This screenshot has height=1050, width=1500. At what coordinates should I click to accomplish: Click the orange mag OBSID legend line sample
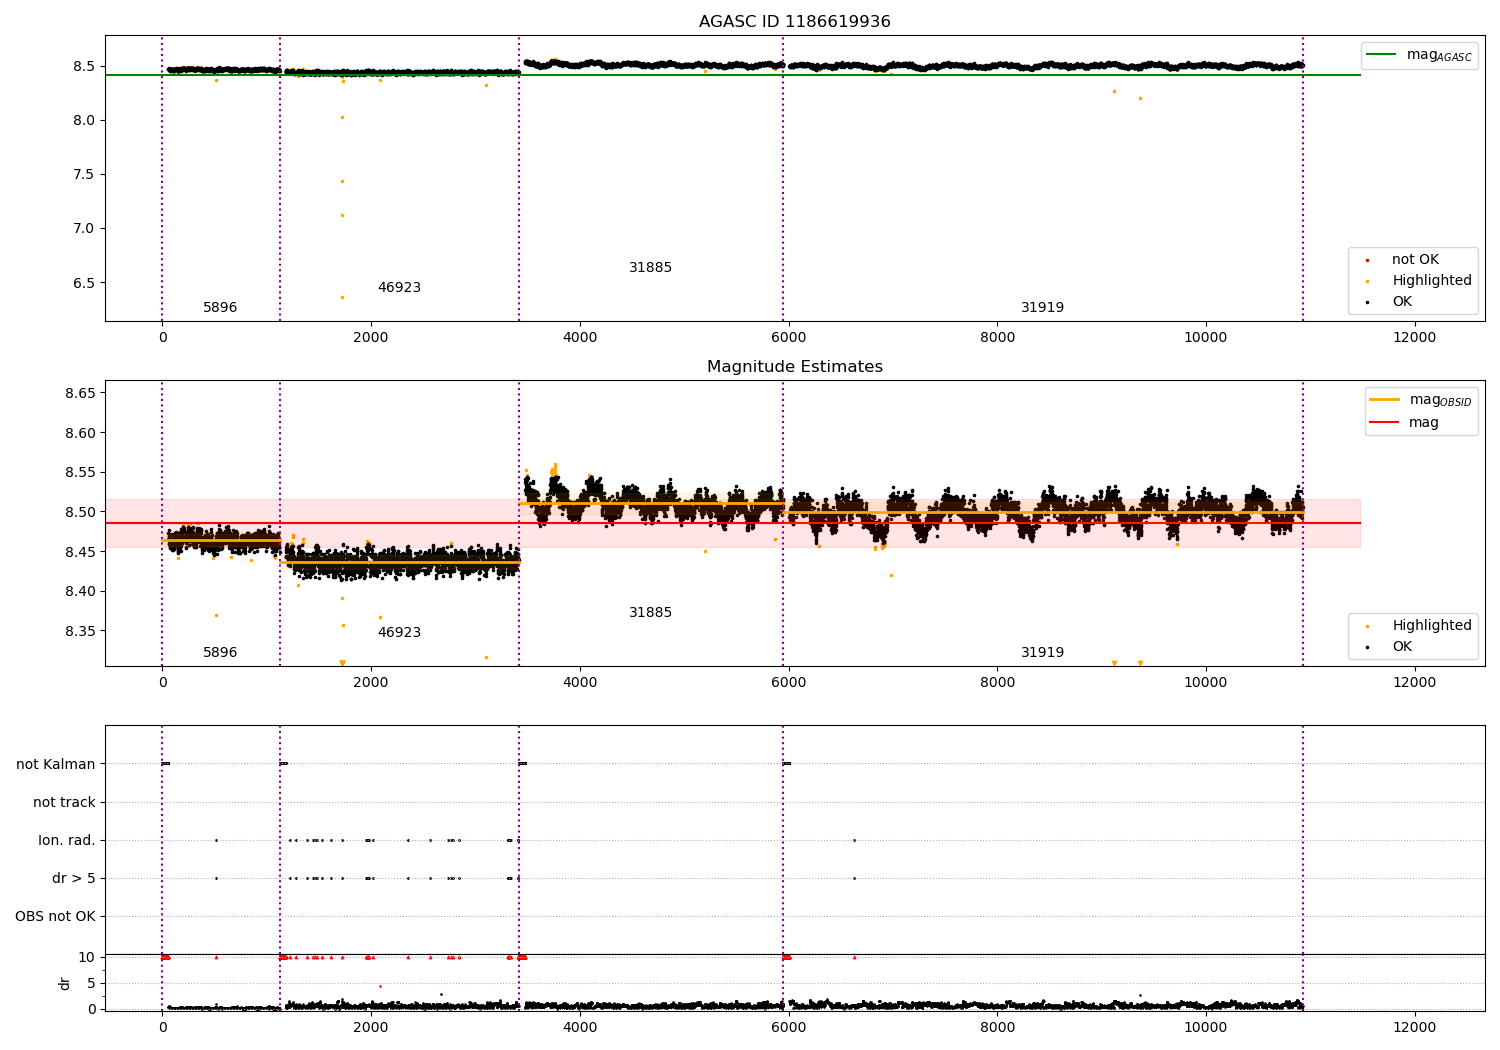tap(1385, 400)
